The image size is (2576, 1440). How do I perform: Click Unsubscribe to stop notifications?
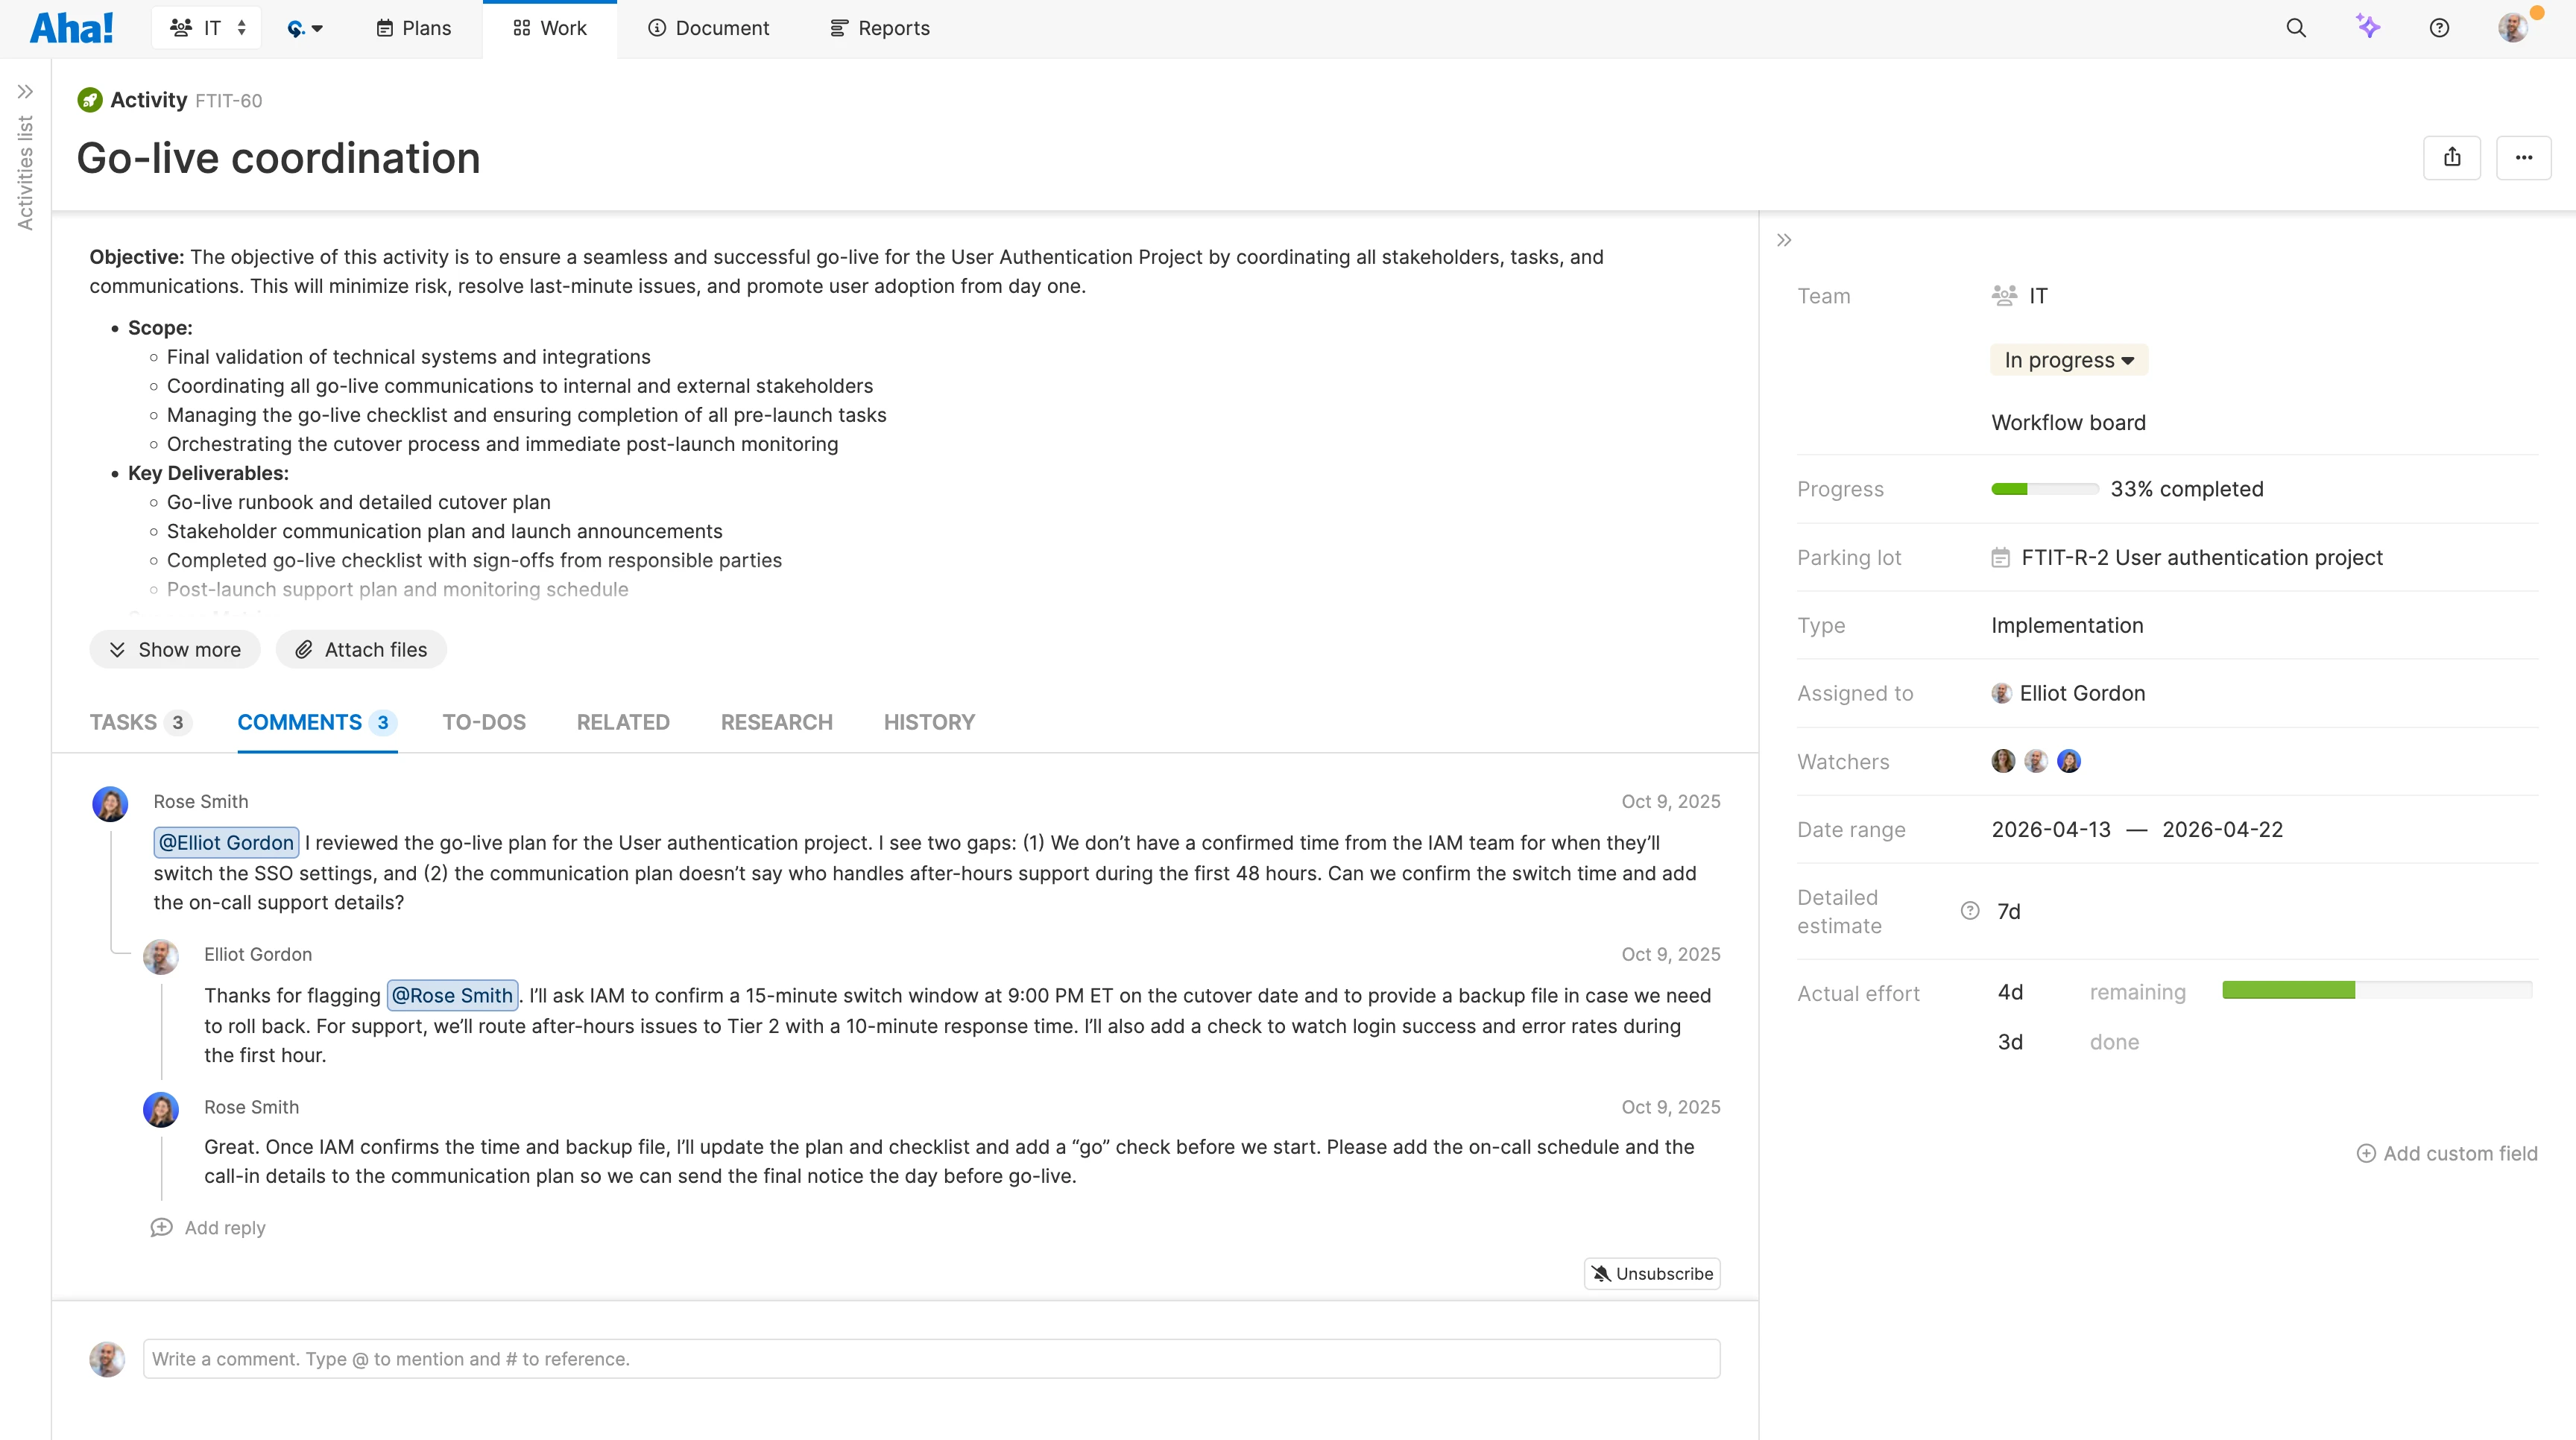(1651, 1273)
